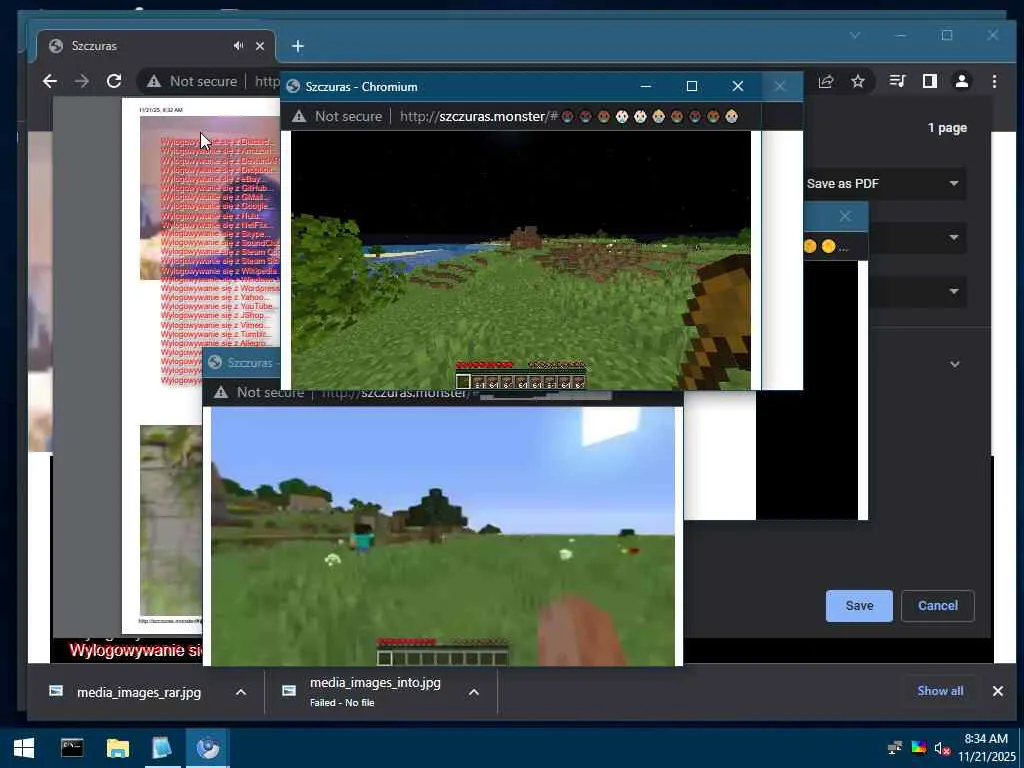Viewport: 1024px width, 768px height.
Task: Open options chevron for media_images_into.jpg
Action: click(474, 692)
